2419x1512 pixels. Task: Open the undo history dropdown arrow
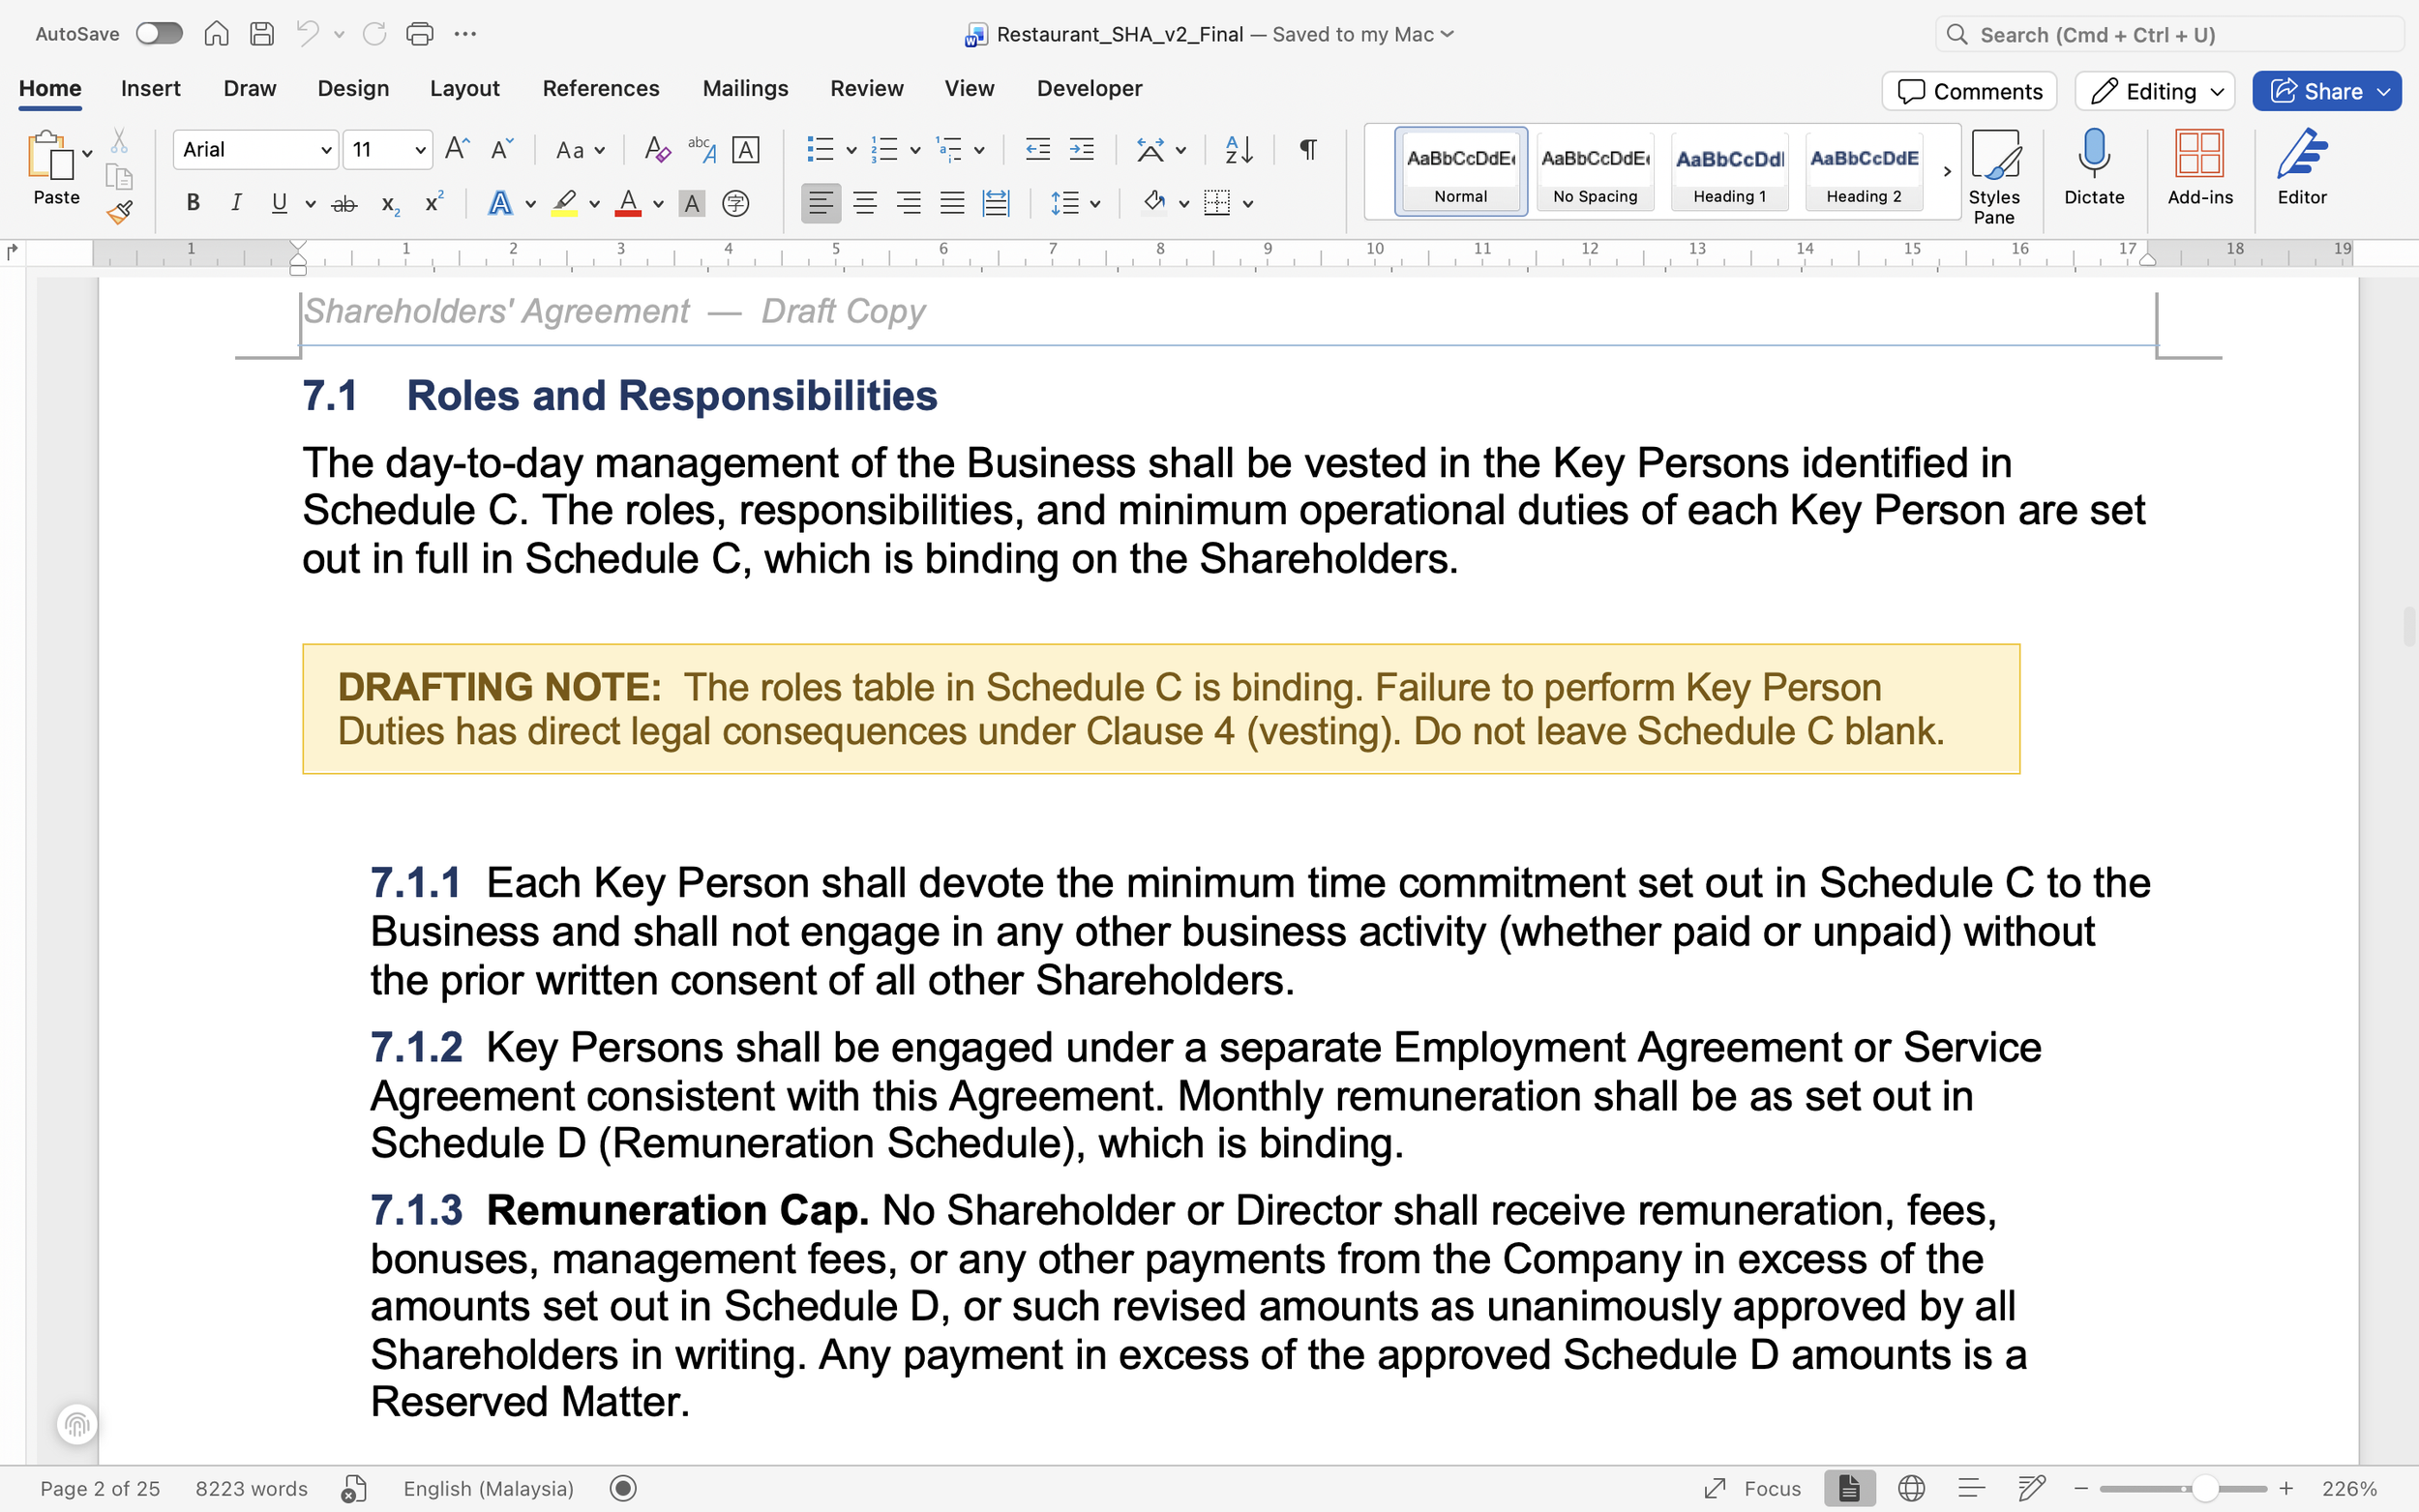tap(339, 34)
